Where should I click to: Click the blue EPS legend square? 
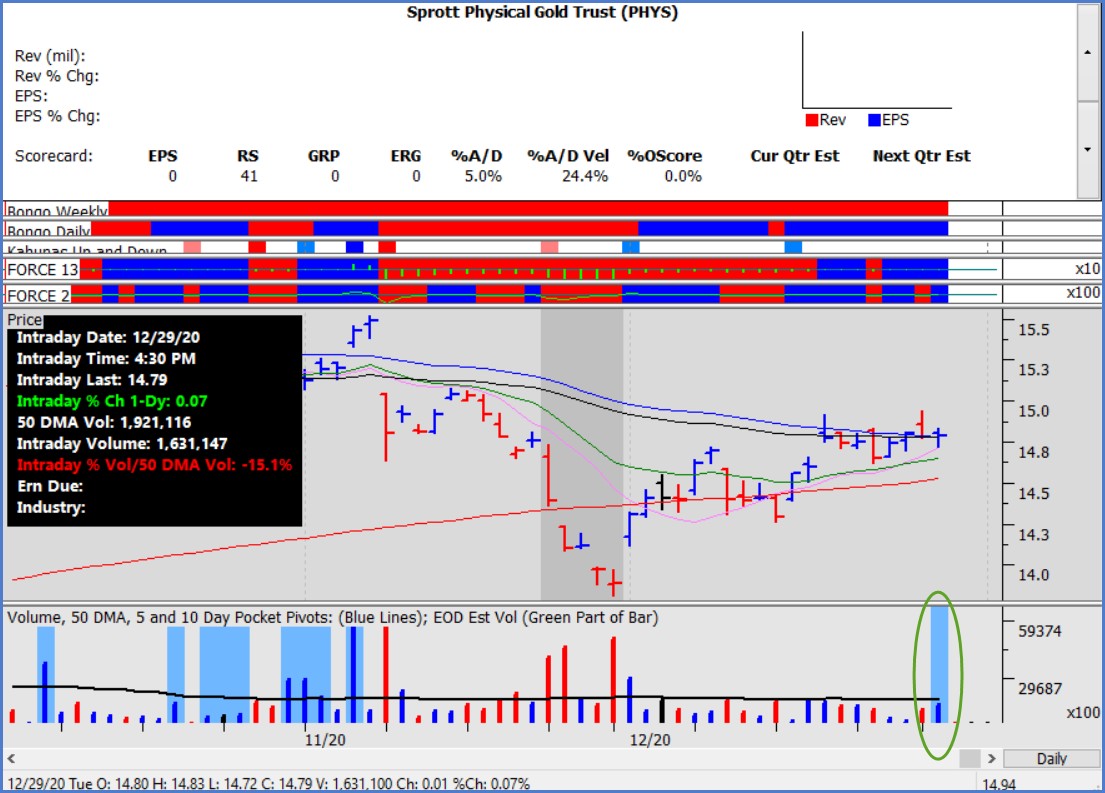pos(873,120)
